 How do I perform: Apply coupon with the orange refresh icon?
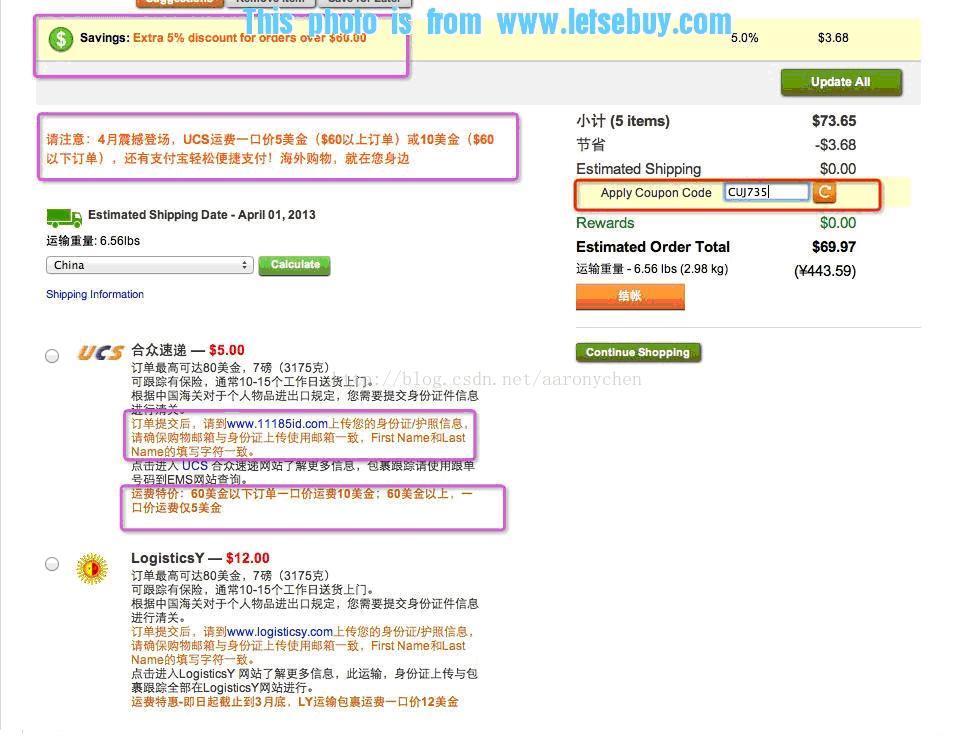[x=824, y=192]
